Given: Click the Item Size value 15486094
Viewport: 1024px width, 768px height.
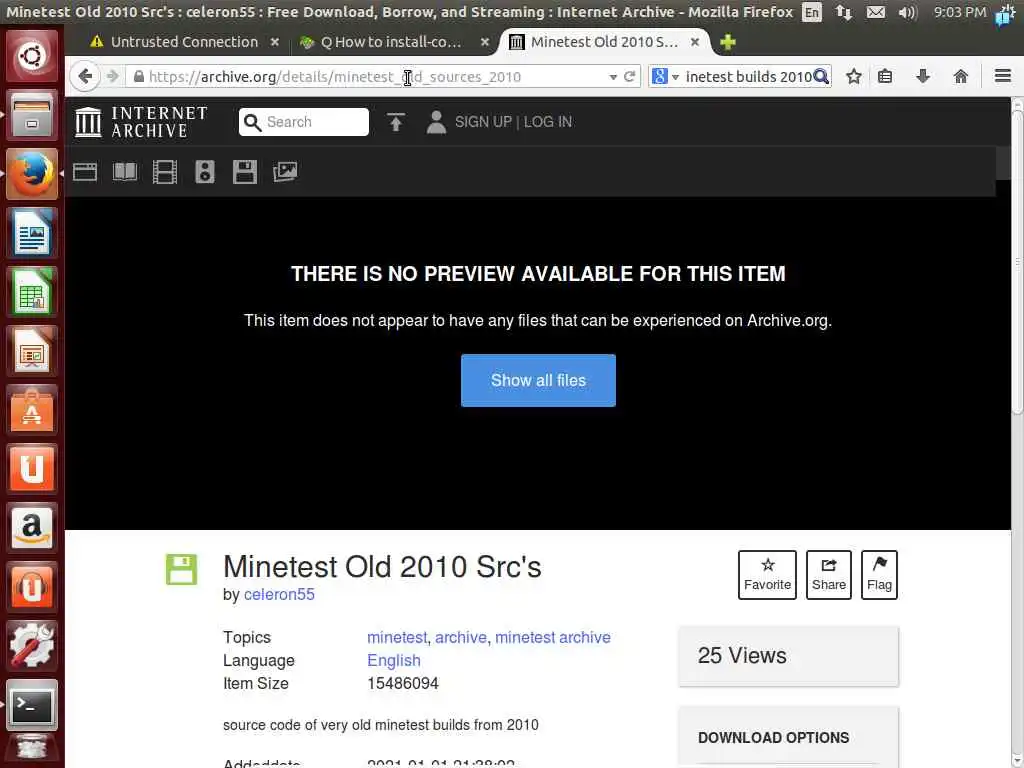Looking at the screenshot, I should [403, 683].
